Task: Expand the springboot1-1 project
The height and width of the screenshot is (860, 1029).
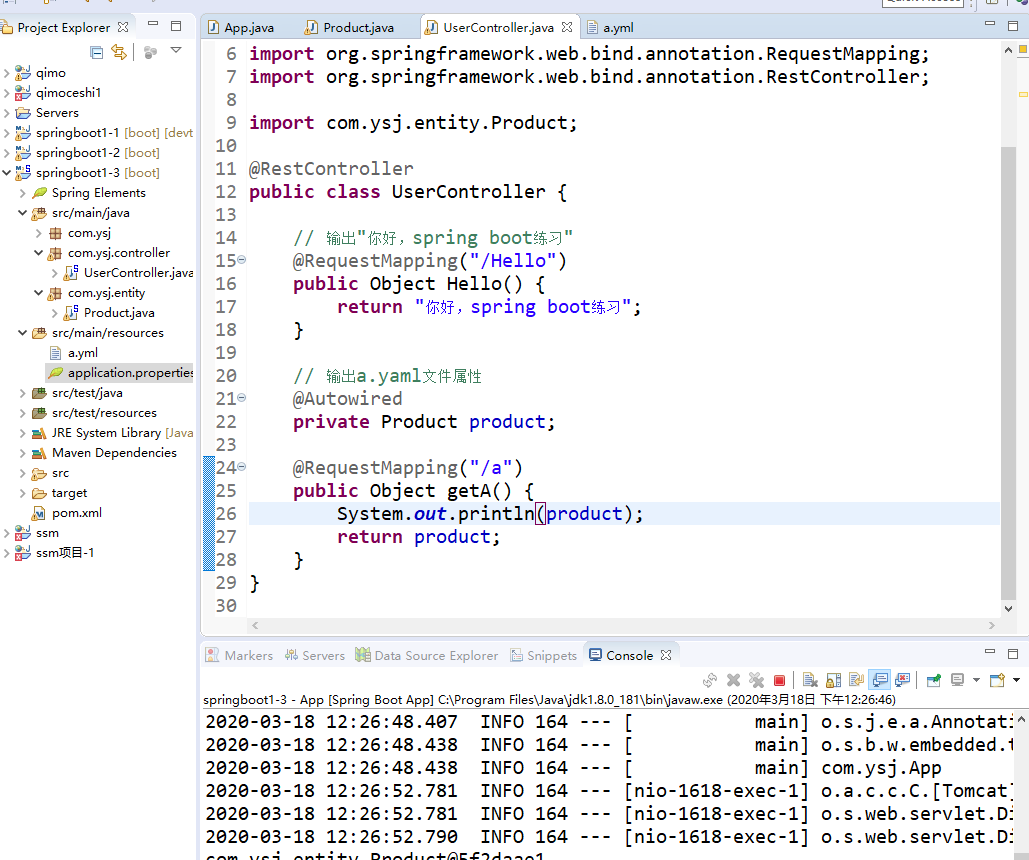Action: coord(7,133)
